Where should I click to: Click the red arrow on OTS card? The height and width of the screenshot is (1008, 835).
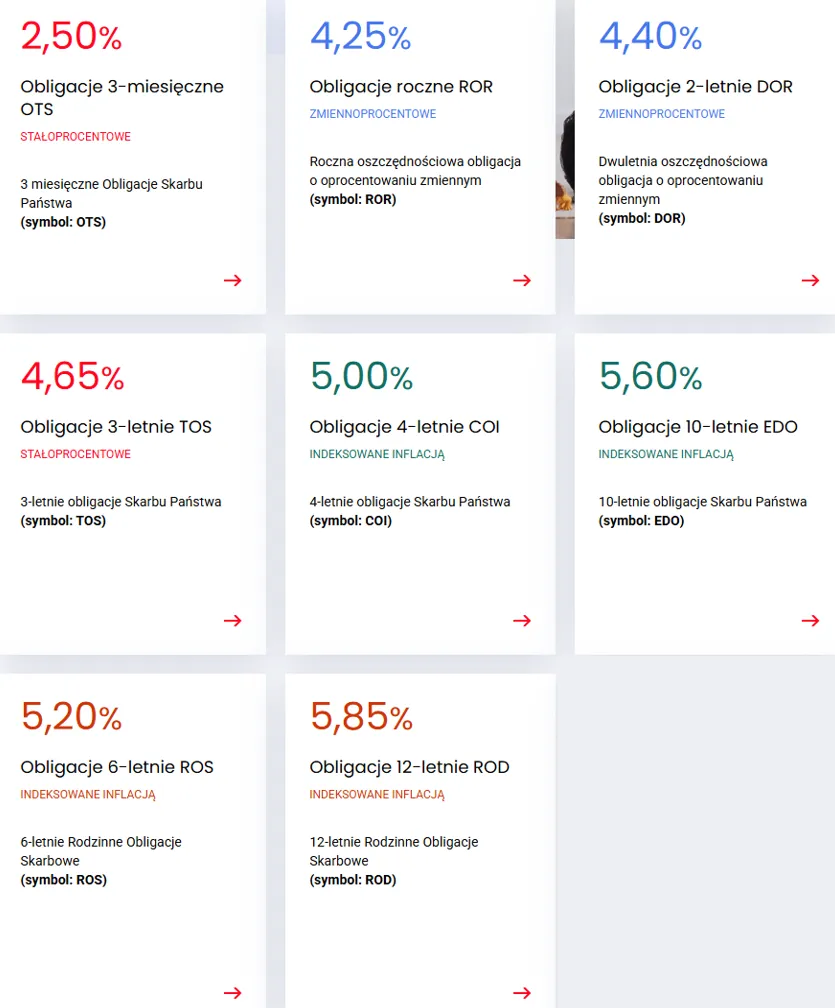tap(233, 280)
